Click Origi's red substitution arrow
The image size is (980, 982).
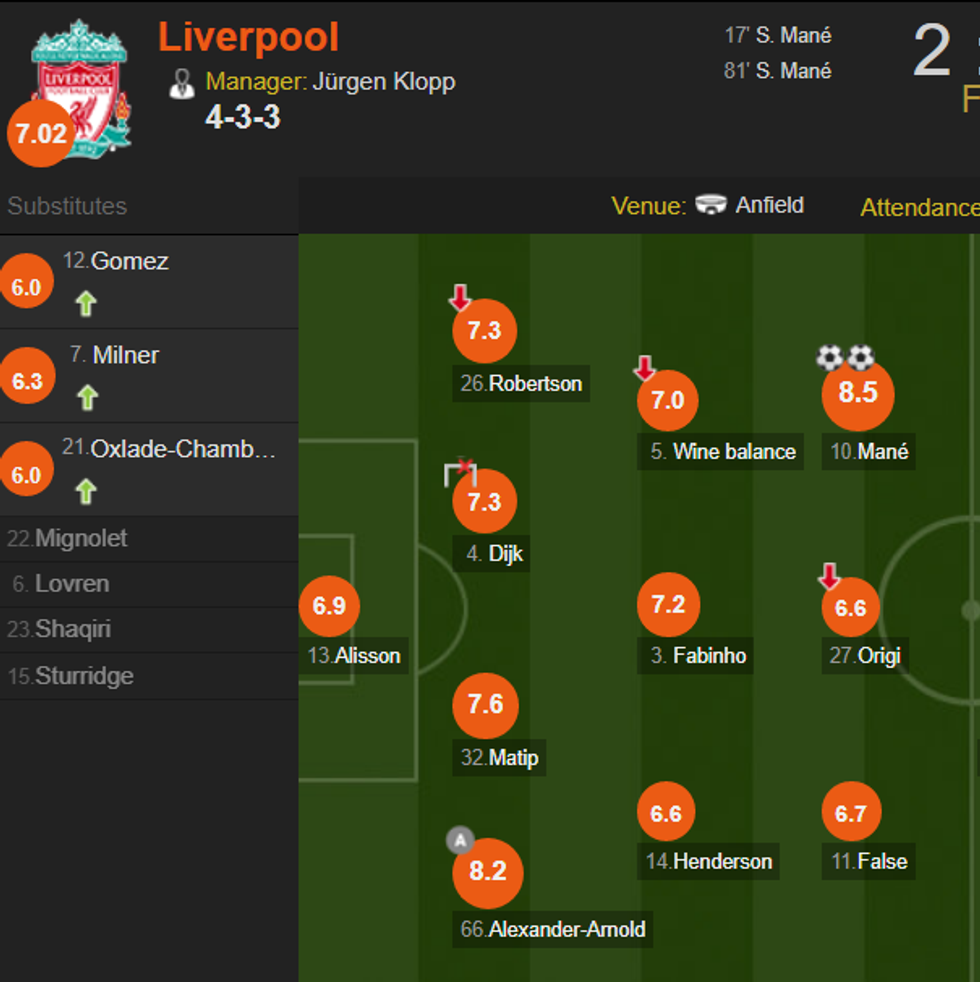tap(829, 576)
